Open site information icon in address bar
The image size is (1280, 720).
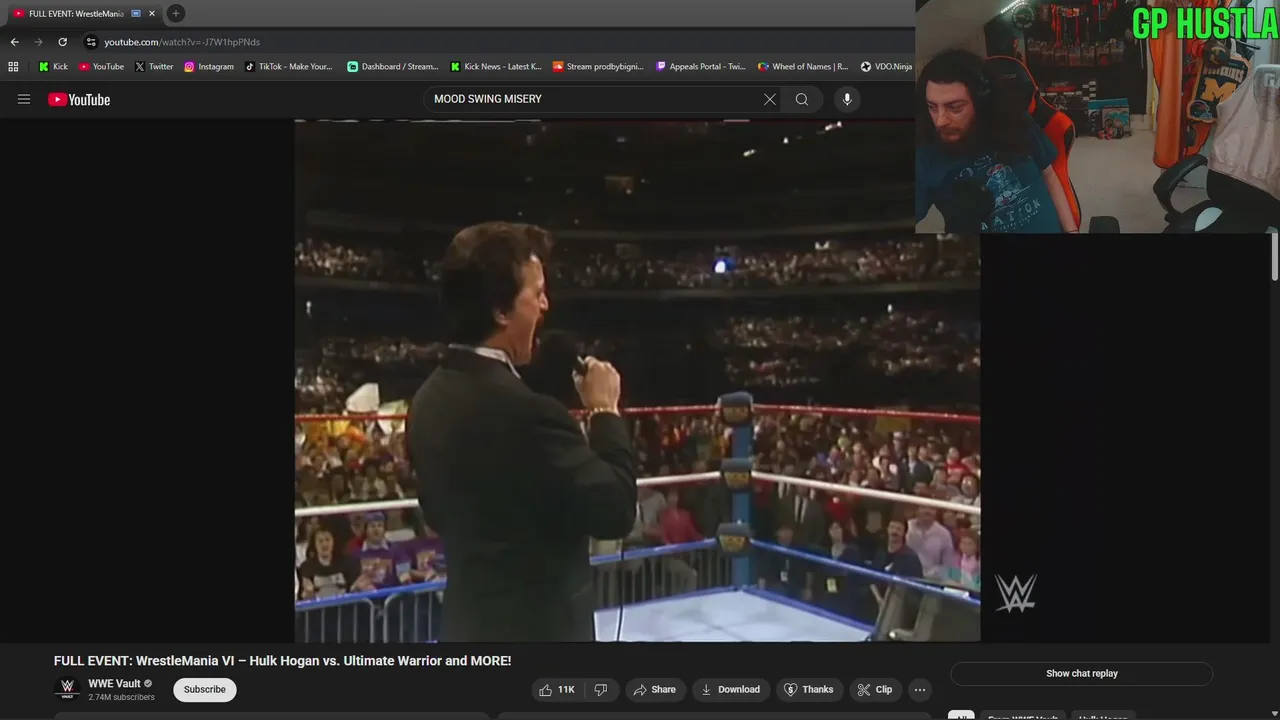91,42
